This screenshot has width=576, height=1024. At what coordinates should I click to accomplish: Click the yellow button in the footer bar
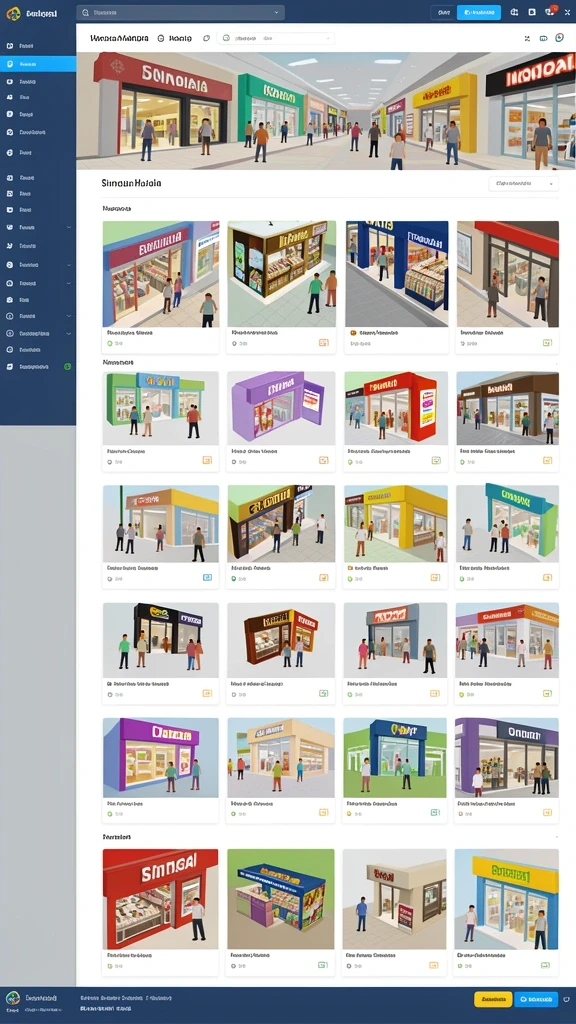pyautogui.click(x=493, y=999)
